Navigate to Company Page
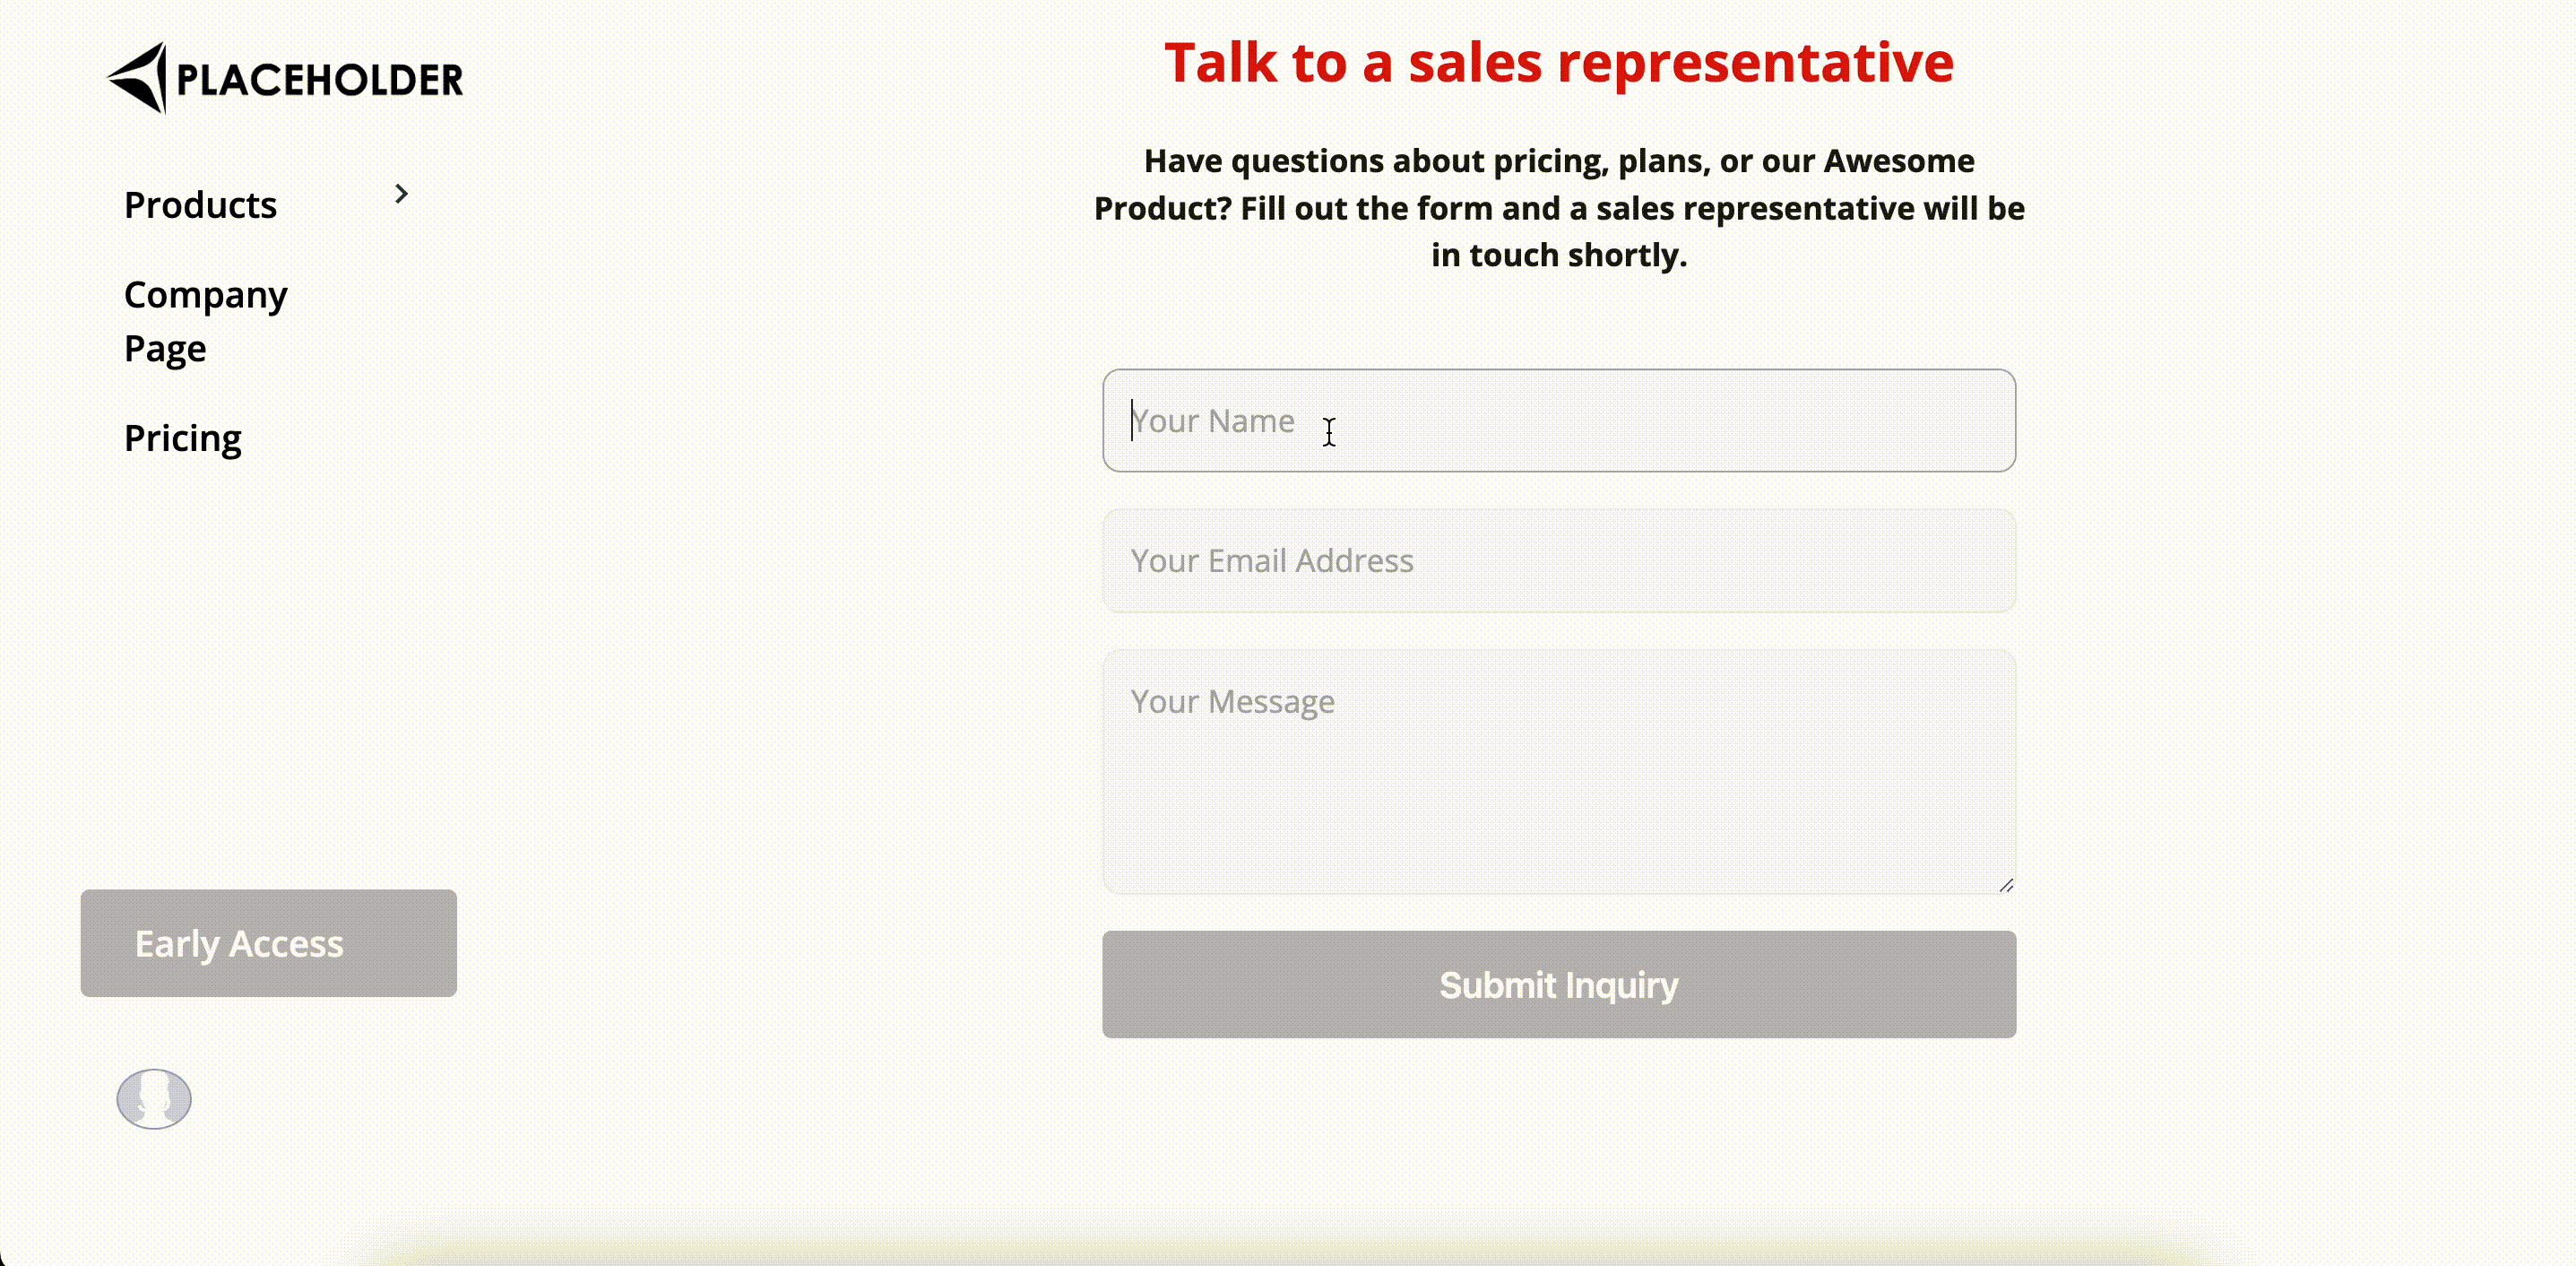This screenshot has height=1266, width=2576. pyautogui.click(x=205, y=320)
